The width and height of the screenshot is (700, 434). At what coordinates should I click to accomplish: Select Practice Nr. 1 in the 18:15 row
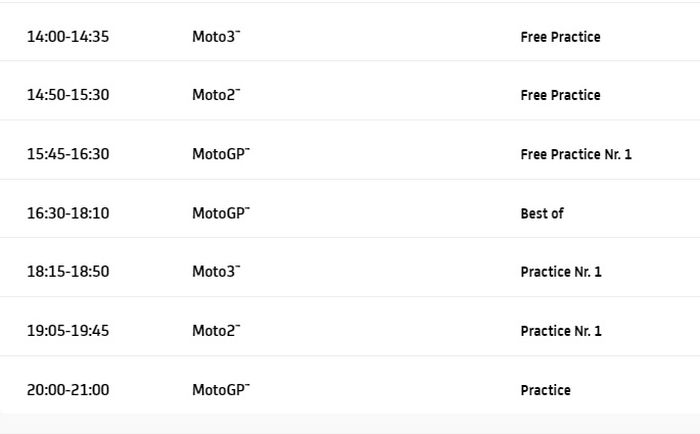tap(561, 272)
